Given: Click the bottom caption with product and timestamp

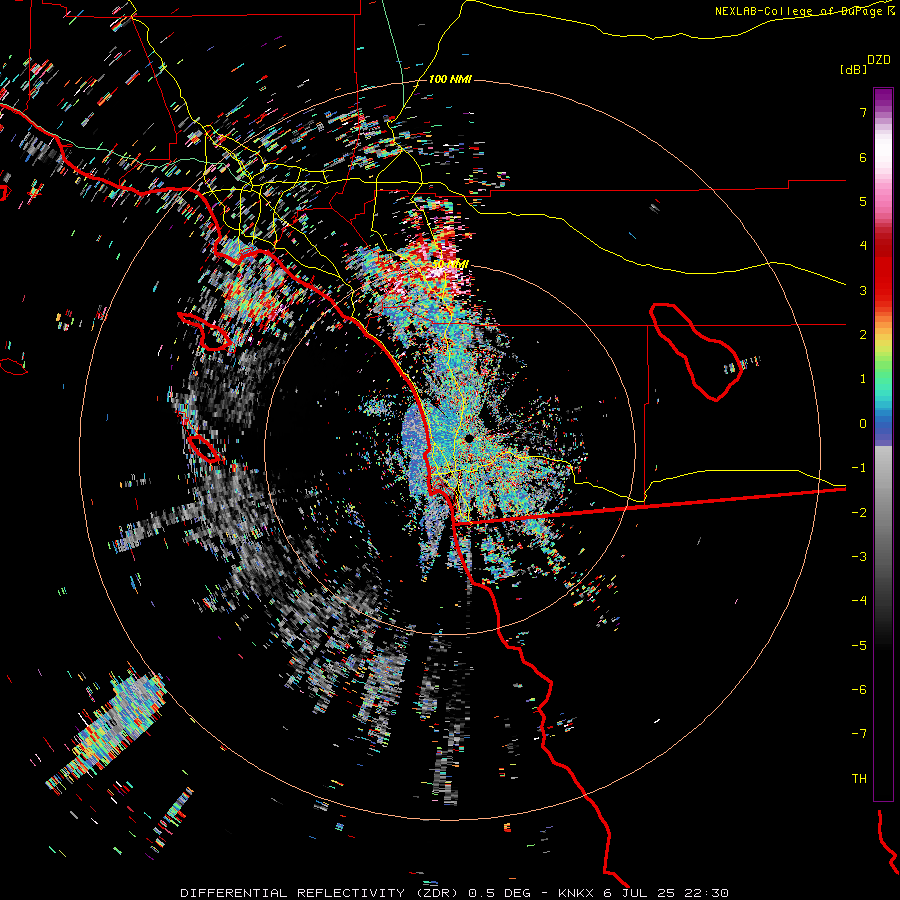Looking at the screenshot, I should (455, 893).
